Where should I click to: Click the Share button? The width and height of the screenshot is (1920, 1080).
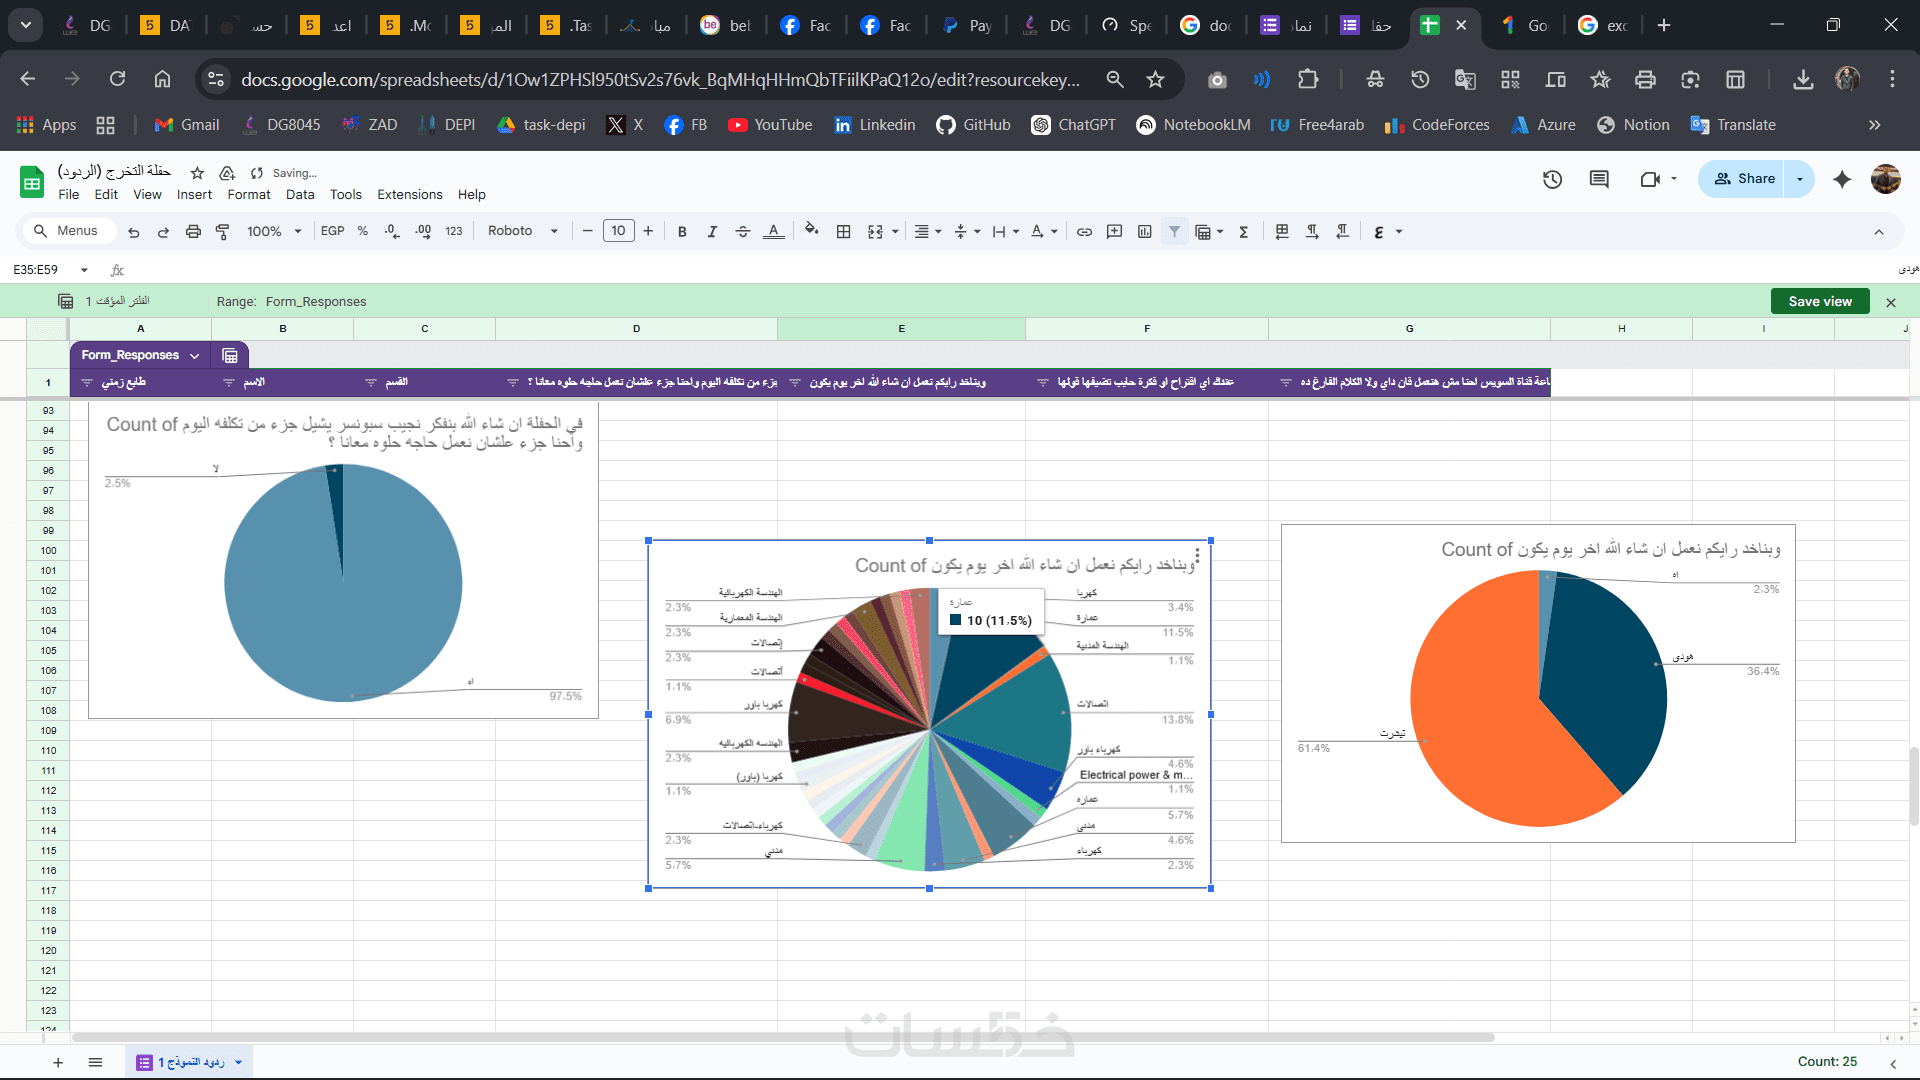point(1745,179)
